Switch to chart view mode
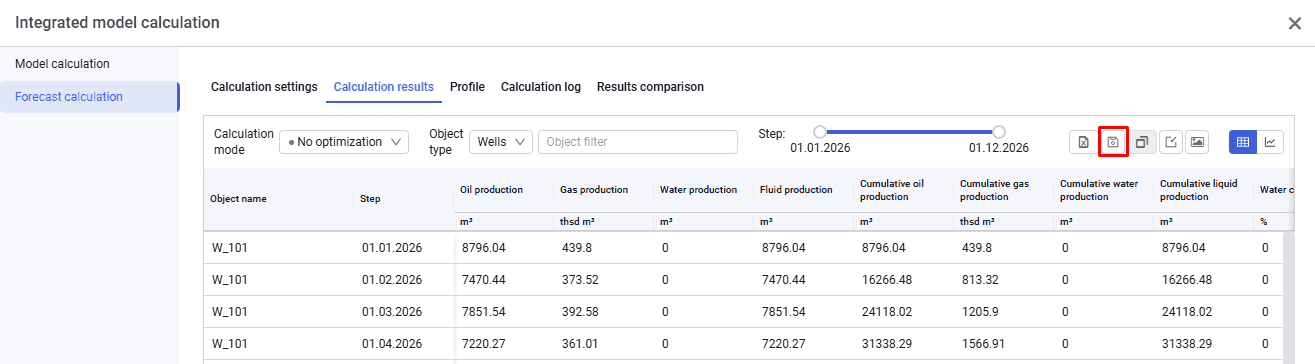 pyautogui.click(x=1270, y=142)
